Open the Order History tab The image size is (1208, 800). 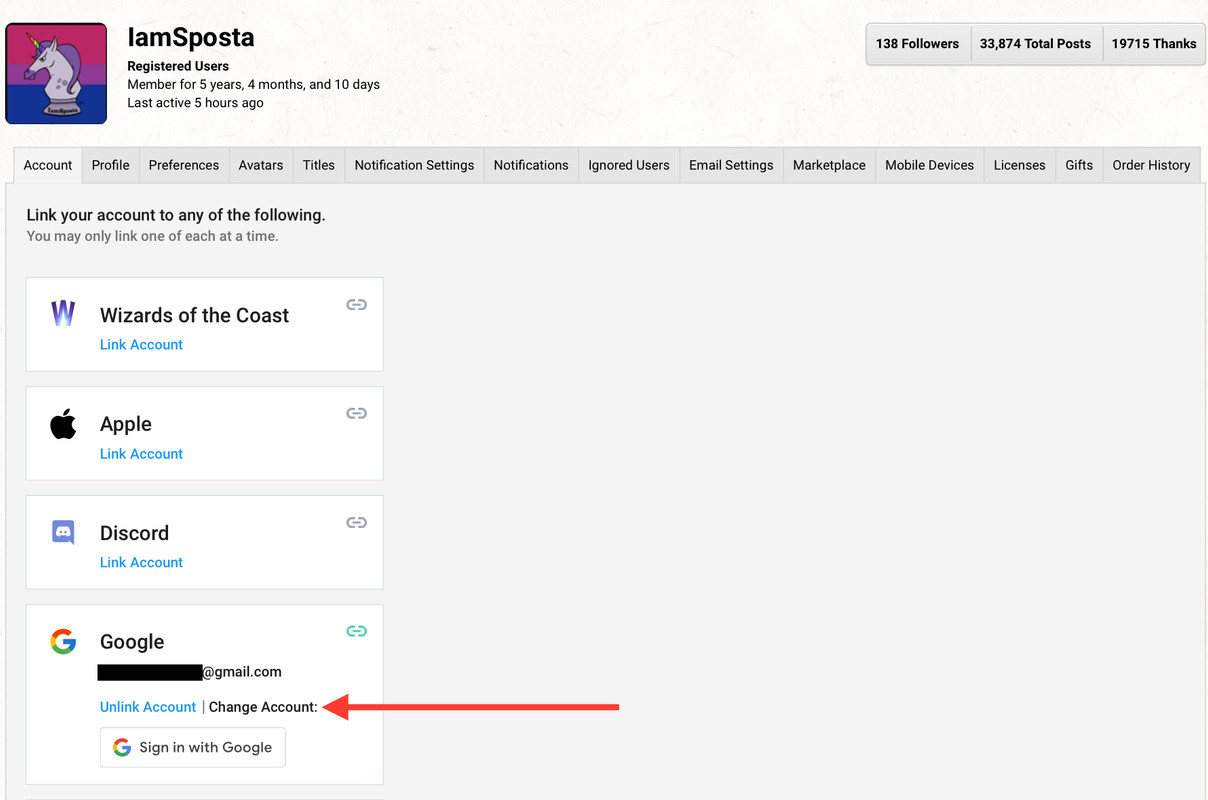click(x=1151, y=165)
